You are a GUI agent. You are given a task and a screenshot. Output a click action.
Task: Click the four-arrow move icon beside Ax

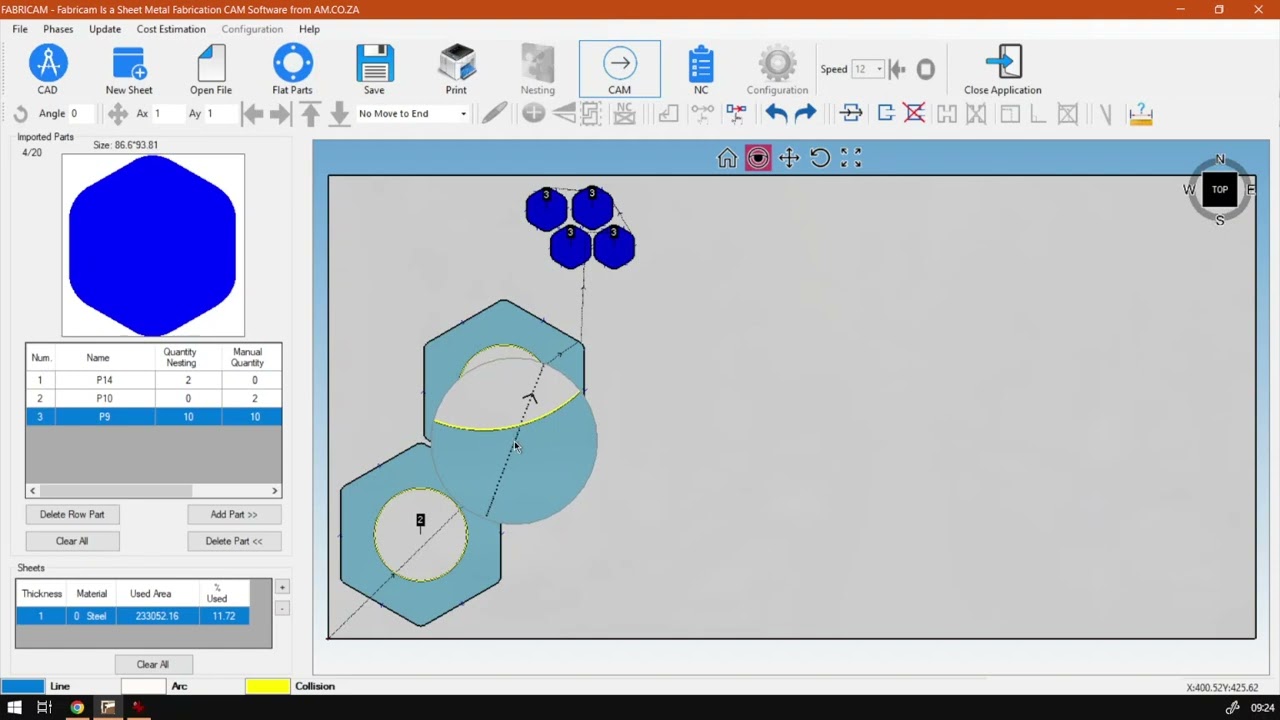118,114
